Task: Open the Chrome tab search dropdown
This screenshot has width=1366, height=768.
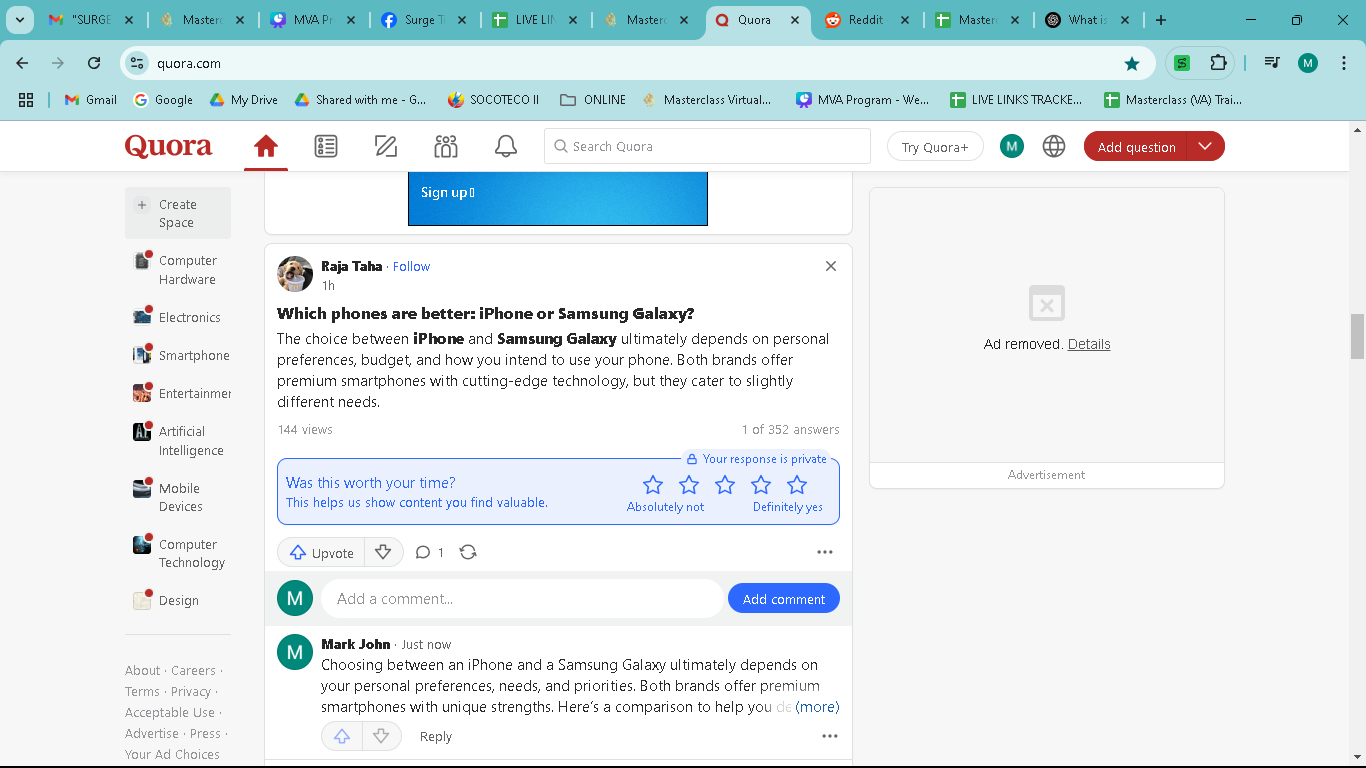Action: [x=19, y=20]
